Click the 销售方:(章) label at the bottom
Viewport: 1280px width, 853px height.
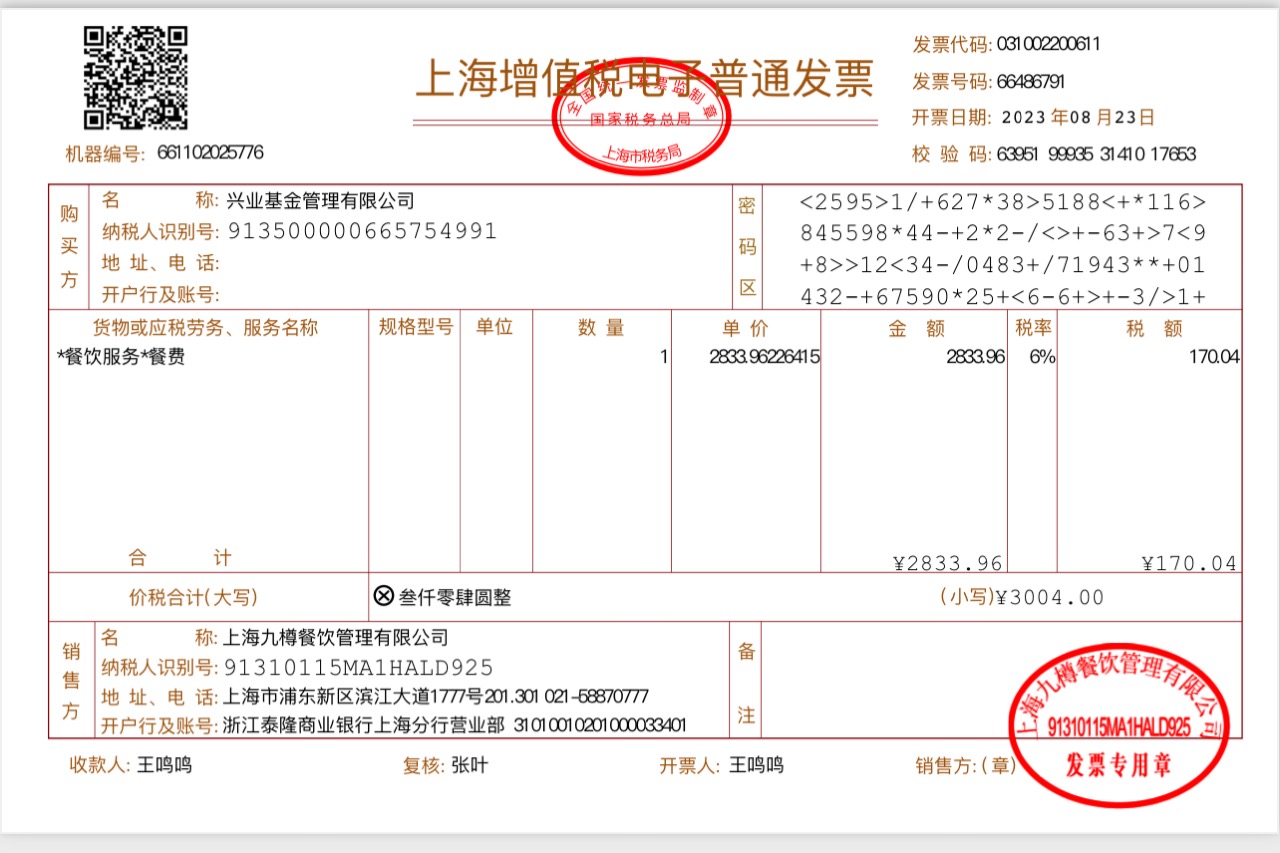[x=965, y=766]
